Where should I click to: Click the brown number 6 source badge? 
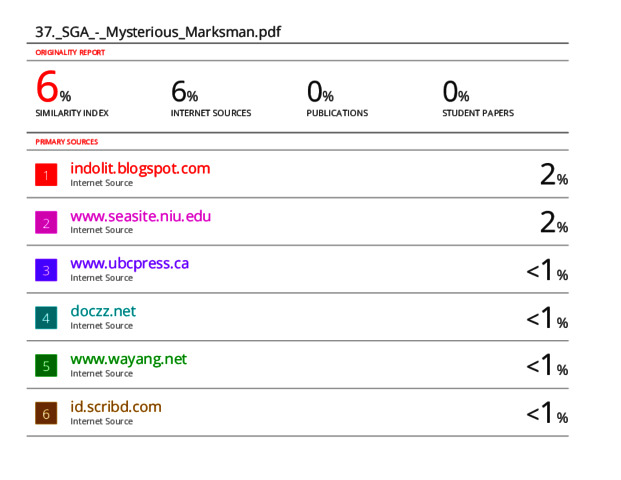[x=45, y=413]
